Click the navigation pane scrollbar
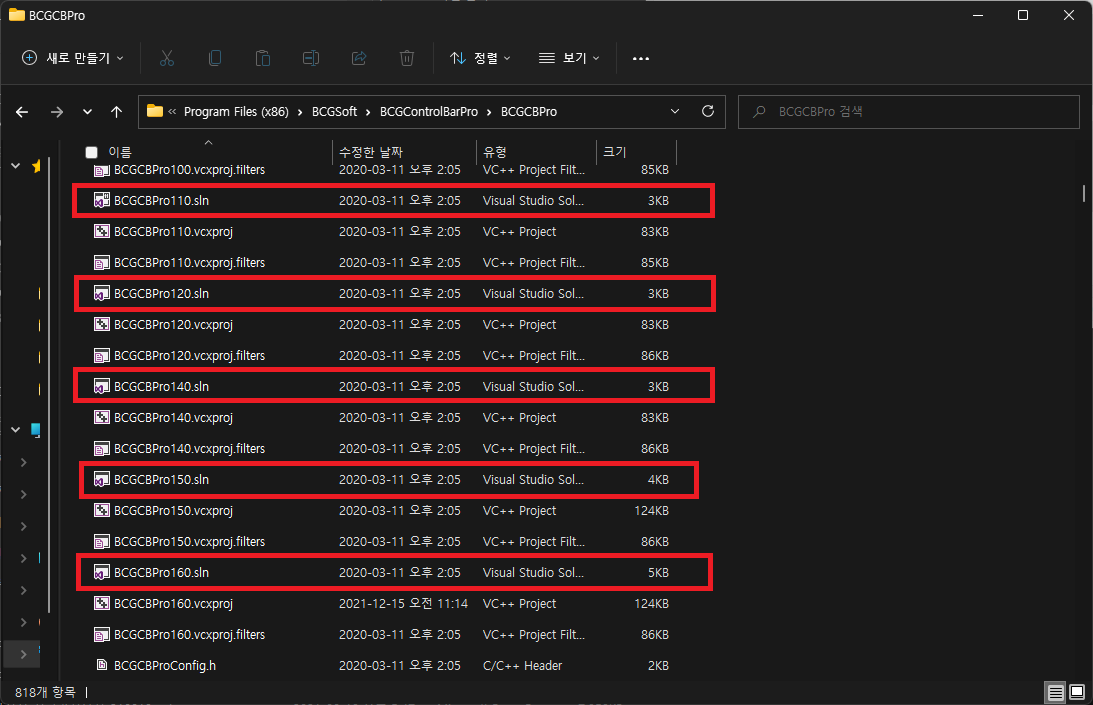Screen dimensions: 1093x705 point(49,385)
